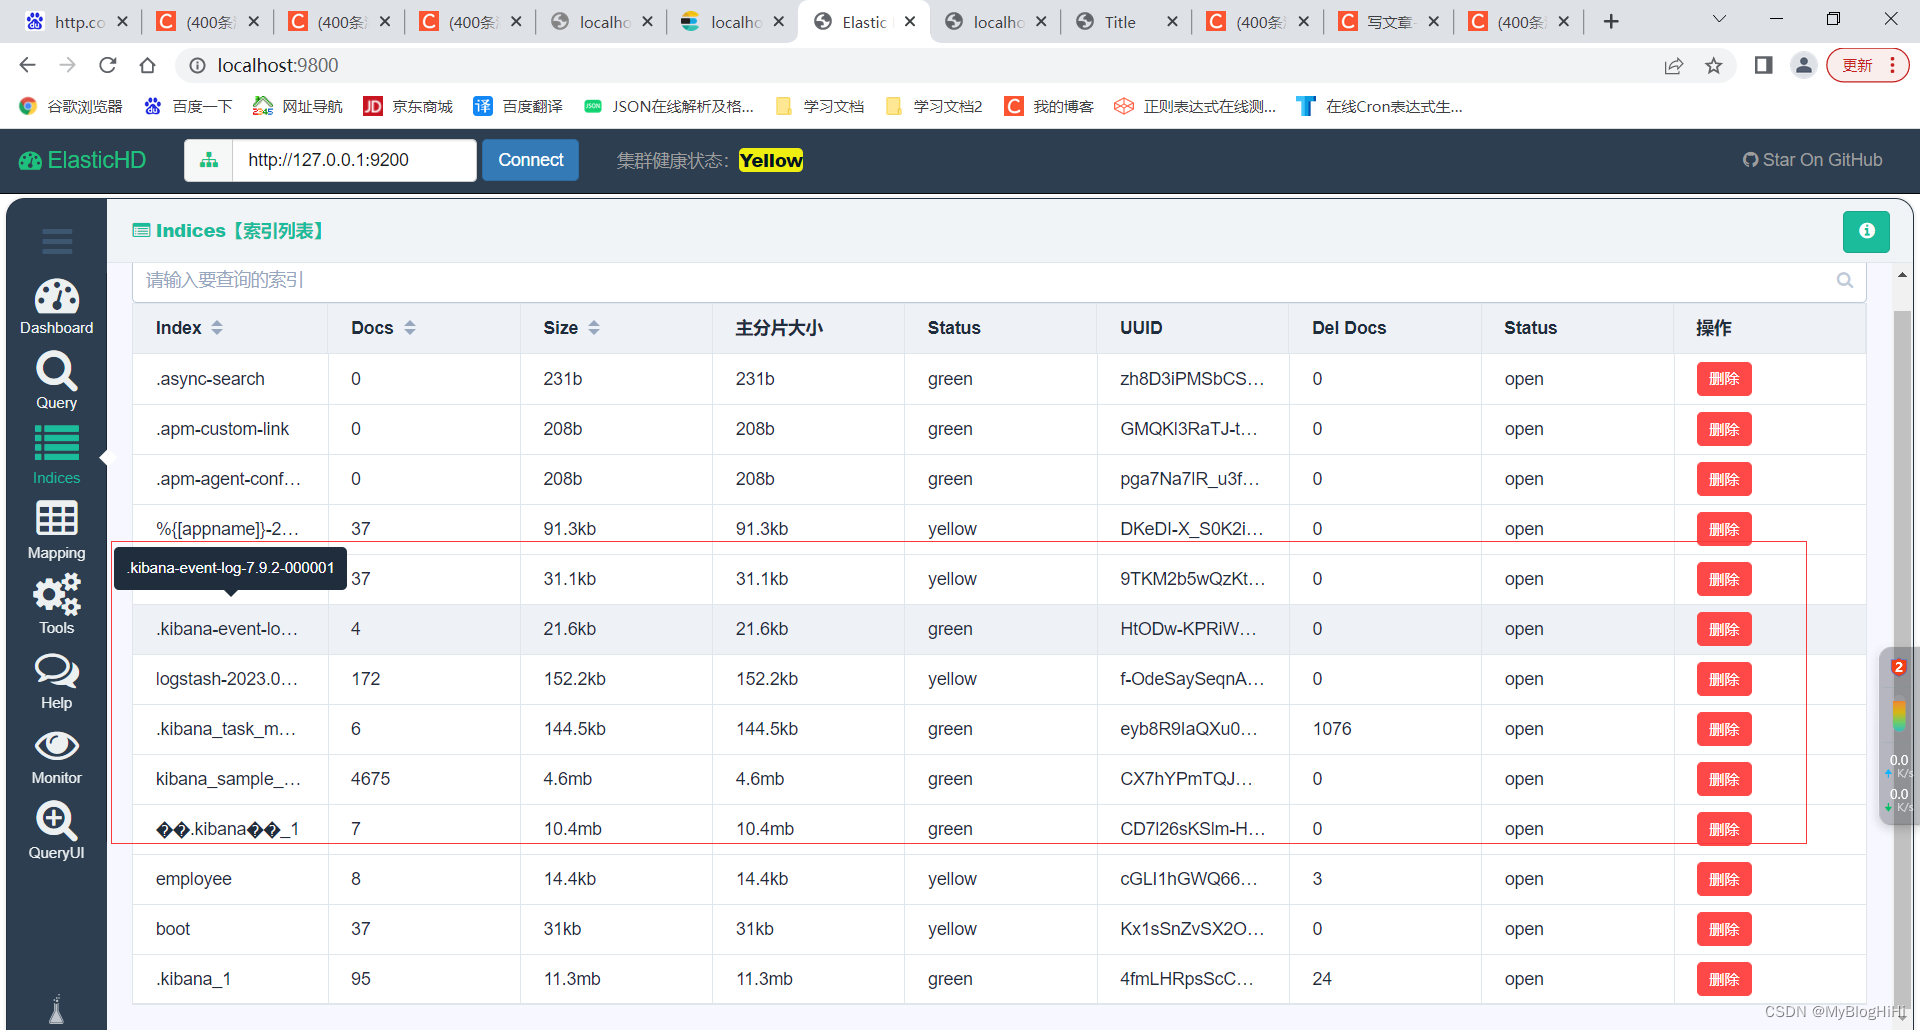Viewport: 1920px width, 1030px height.
Task: Sort table by Index column
Action: 217,328
